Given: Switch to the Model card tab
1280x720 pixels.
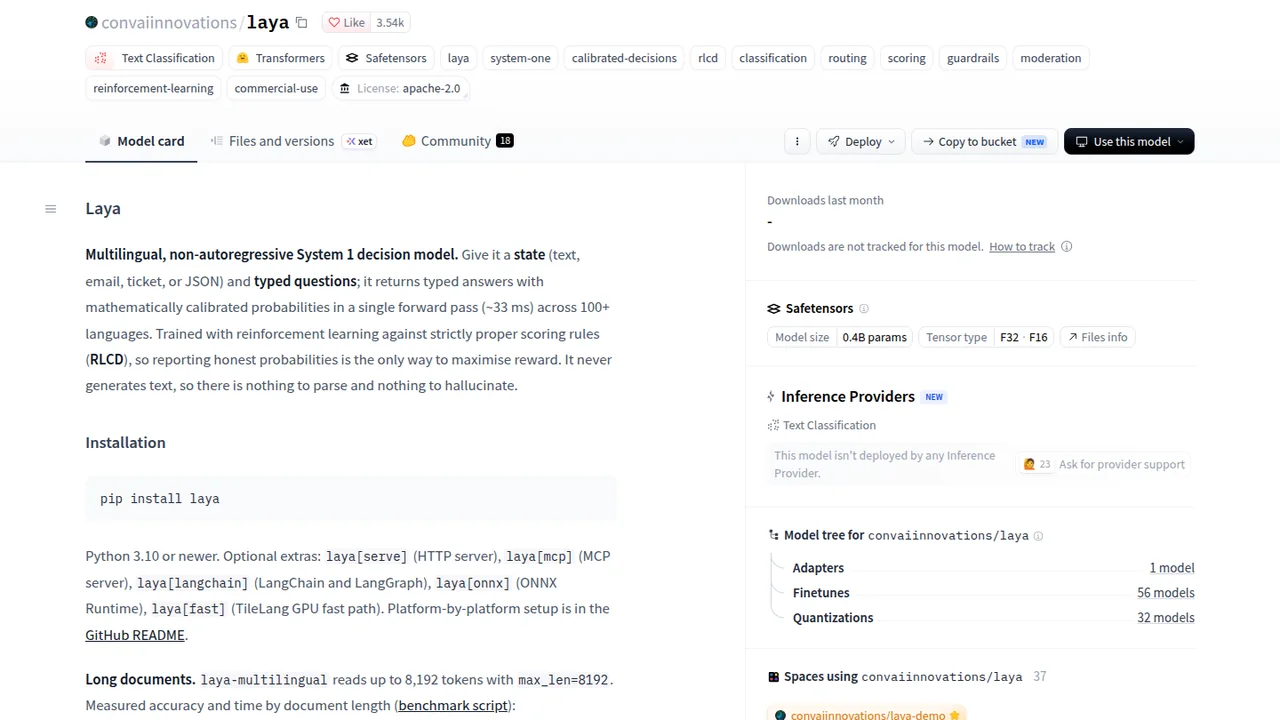Looking at the screenshot, I should click(141, 141).
